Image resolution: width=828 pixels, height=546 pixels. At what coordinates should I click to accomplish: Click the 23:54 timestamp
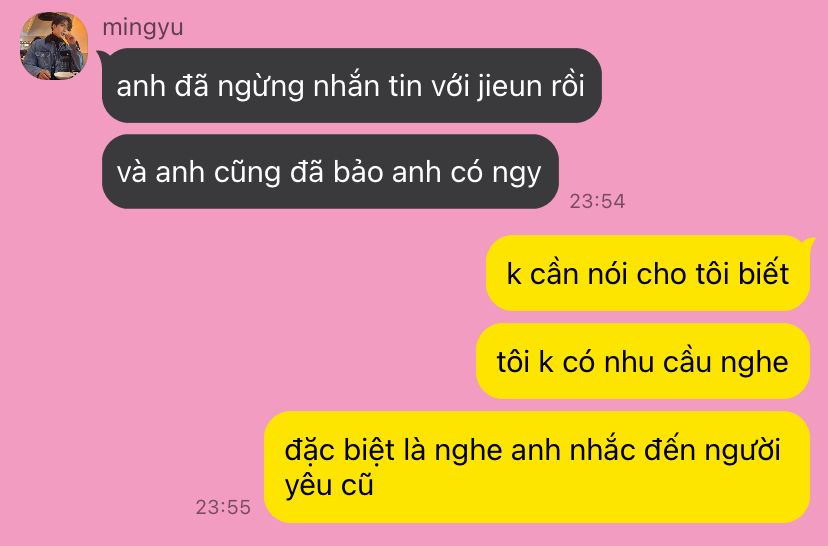click(597, 201)
